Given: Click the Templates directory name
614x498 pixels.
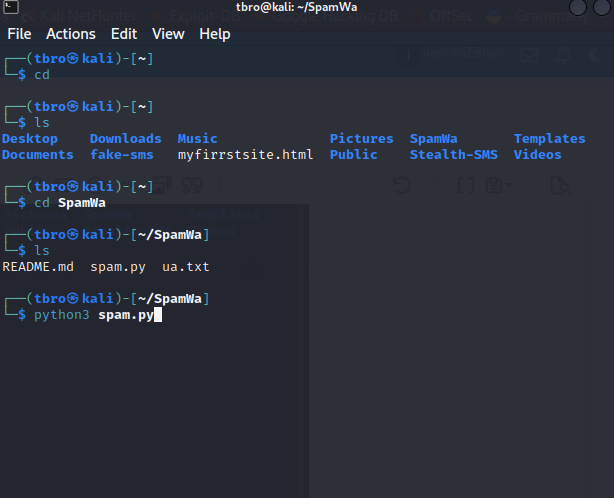Looking at the screenshot, I should pos(549,139).
